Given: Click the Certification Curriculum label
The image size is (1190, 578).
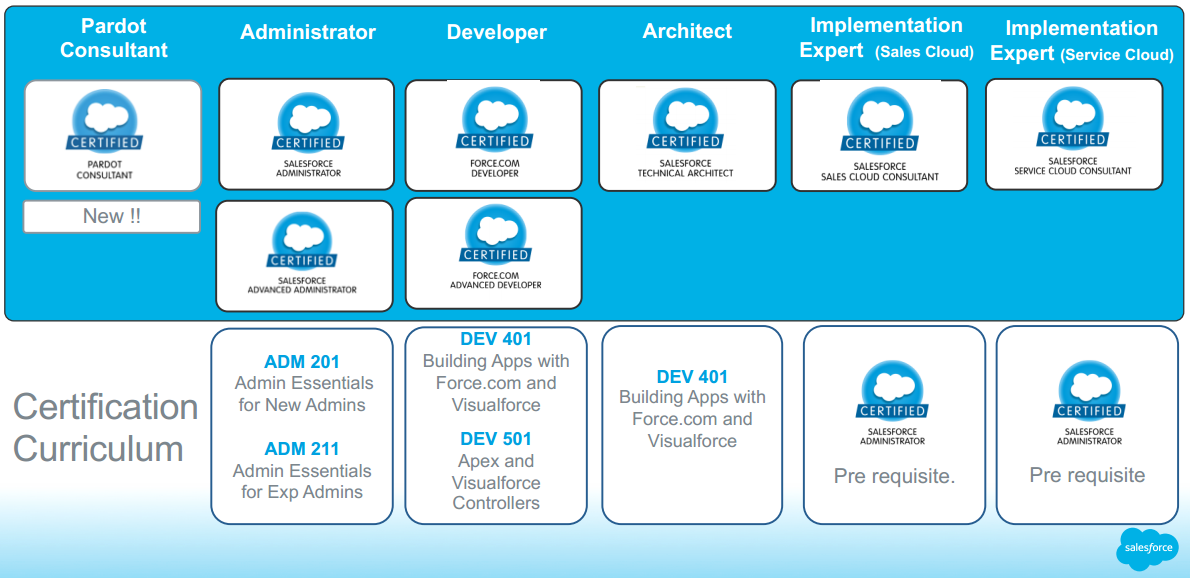Looking at the screenshot, I should pyautogui.click(x=105, y=427).
